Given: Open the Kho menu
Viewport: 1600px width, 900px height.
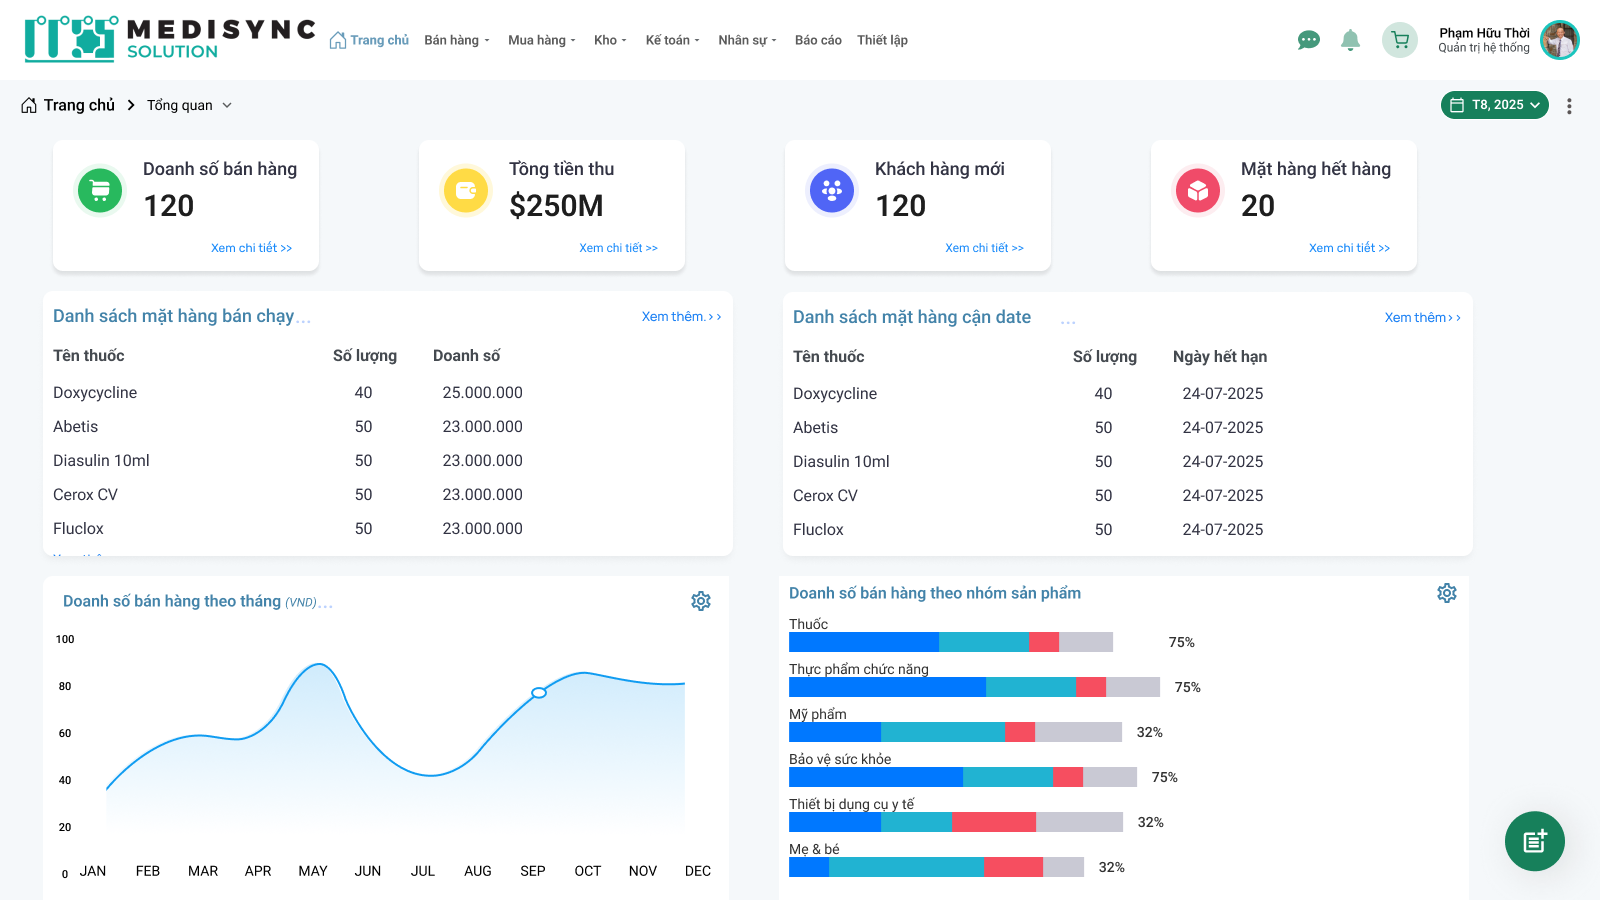Looking at the screenshot, I should (x=610, y=40).
